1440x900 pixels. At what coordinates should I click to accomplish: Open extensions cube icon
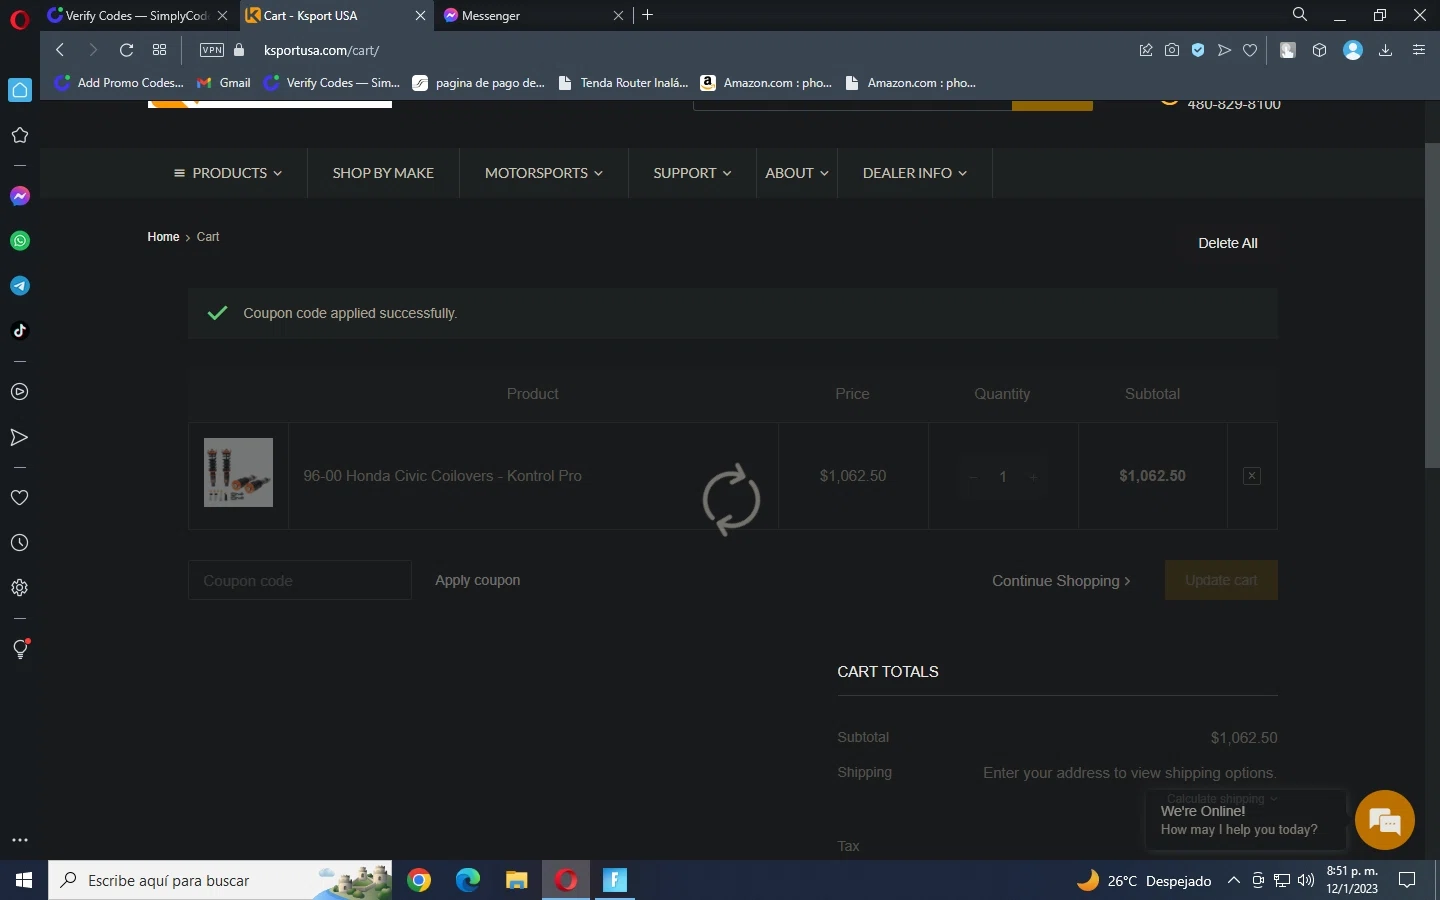tap(1320, 50)
